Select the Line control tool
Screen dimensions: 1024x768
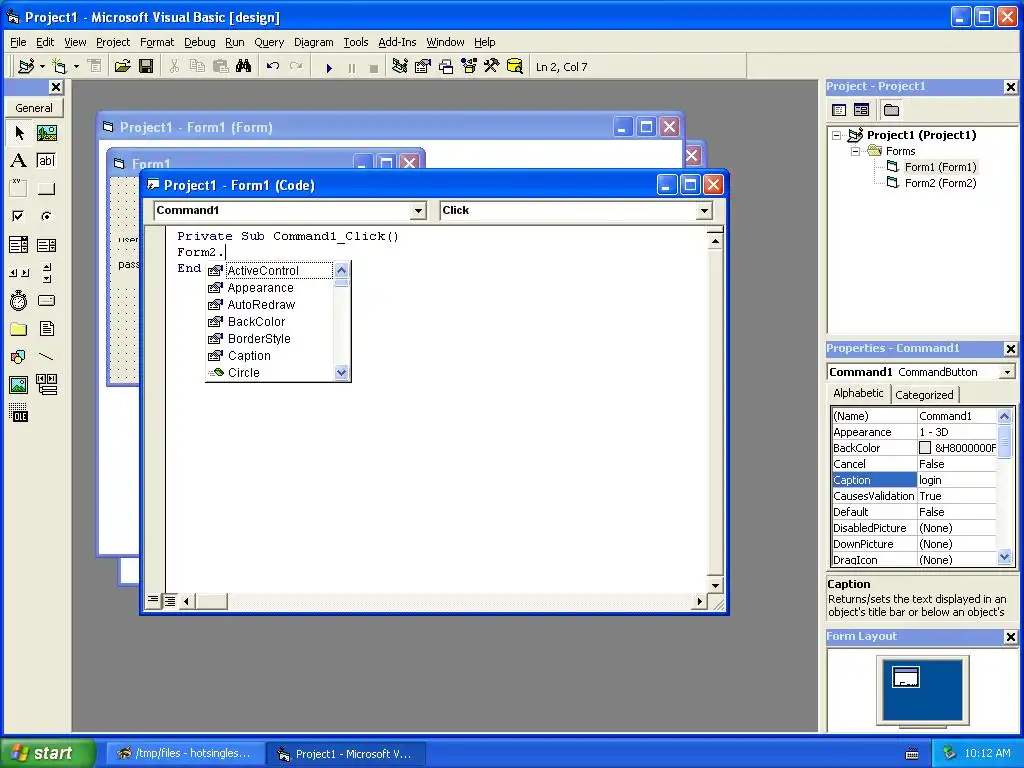pyautogui.click(x=46, y=357)
